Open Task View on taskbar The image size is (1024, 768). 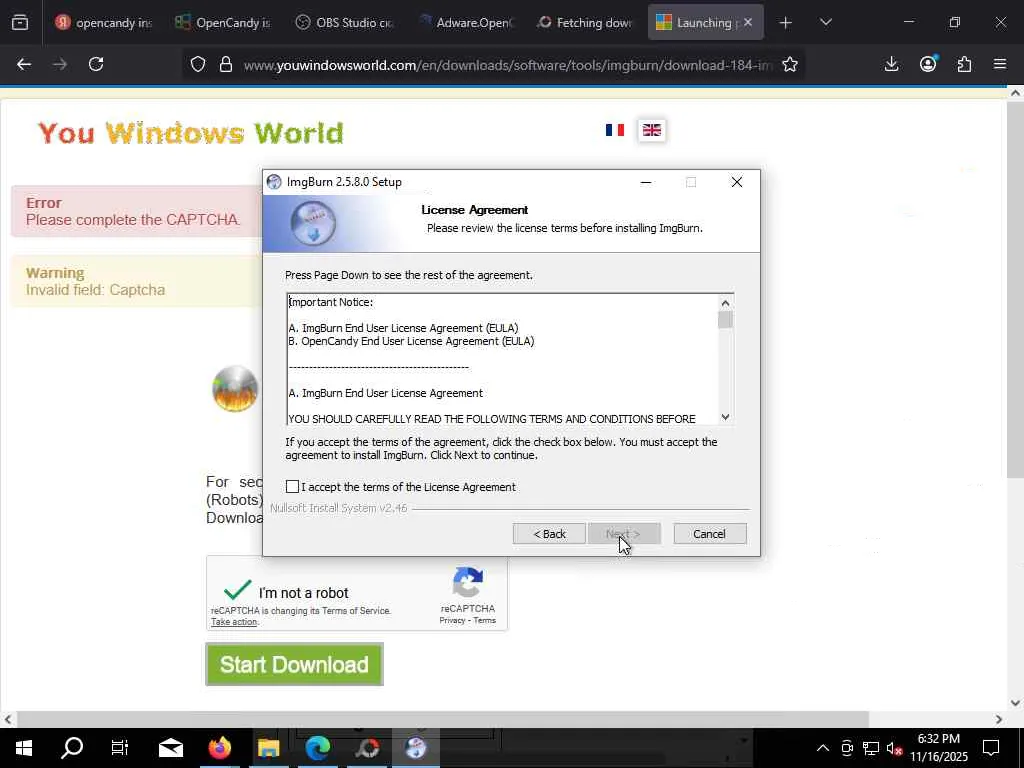(120, 748)
